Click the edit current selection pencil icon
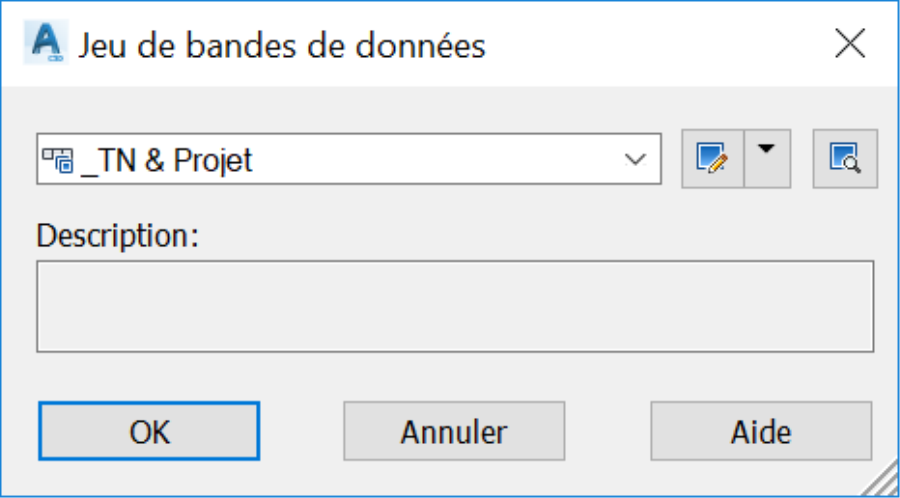 (712, 158)
